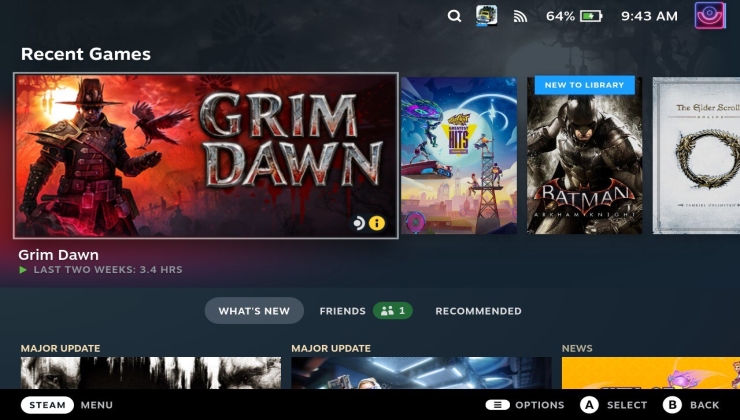Open the orange News card
This screenshot has width=740, height=420.
(651, 373)
